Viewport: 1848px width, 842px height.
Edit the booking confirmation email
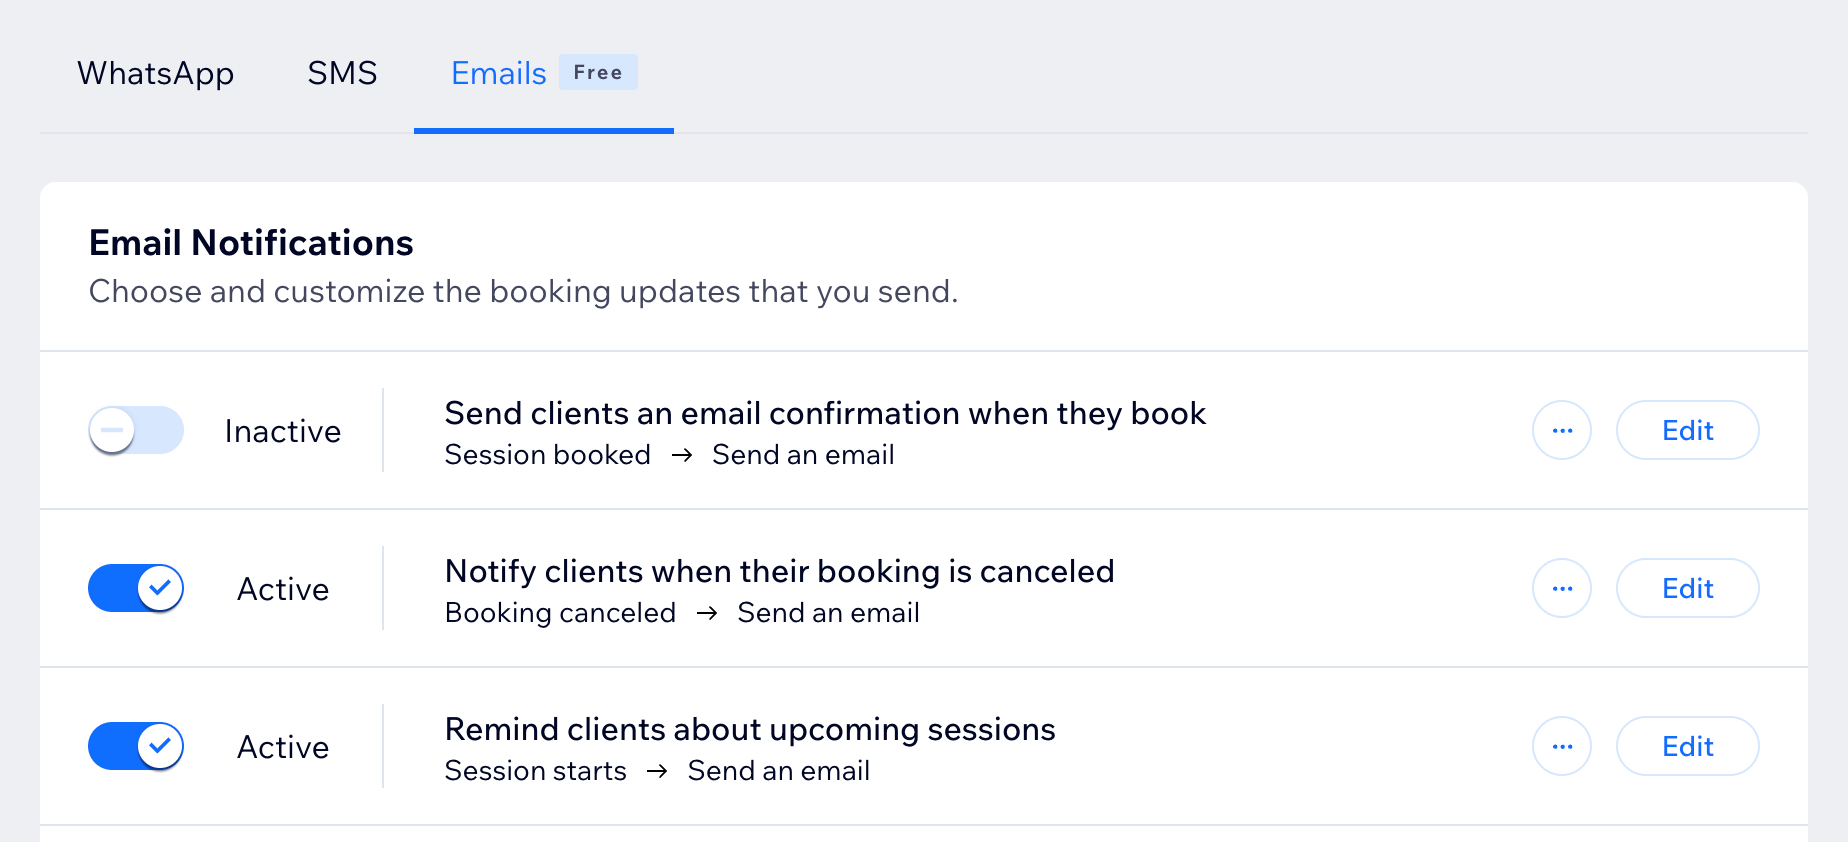1687,430
